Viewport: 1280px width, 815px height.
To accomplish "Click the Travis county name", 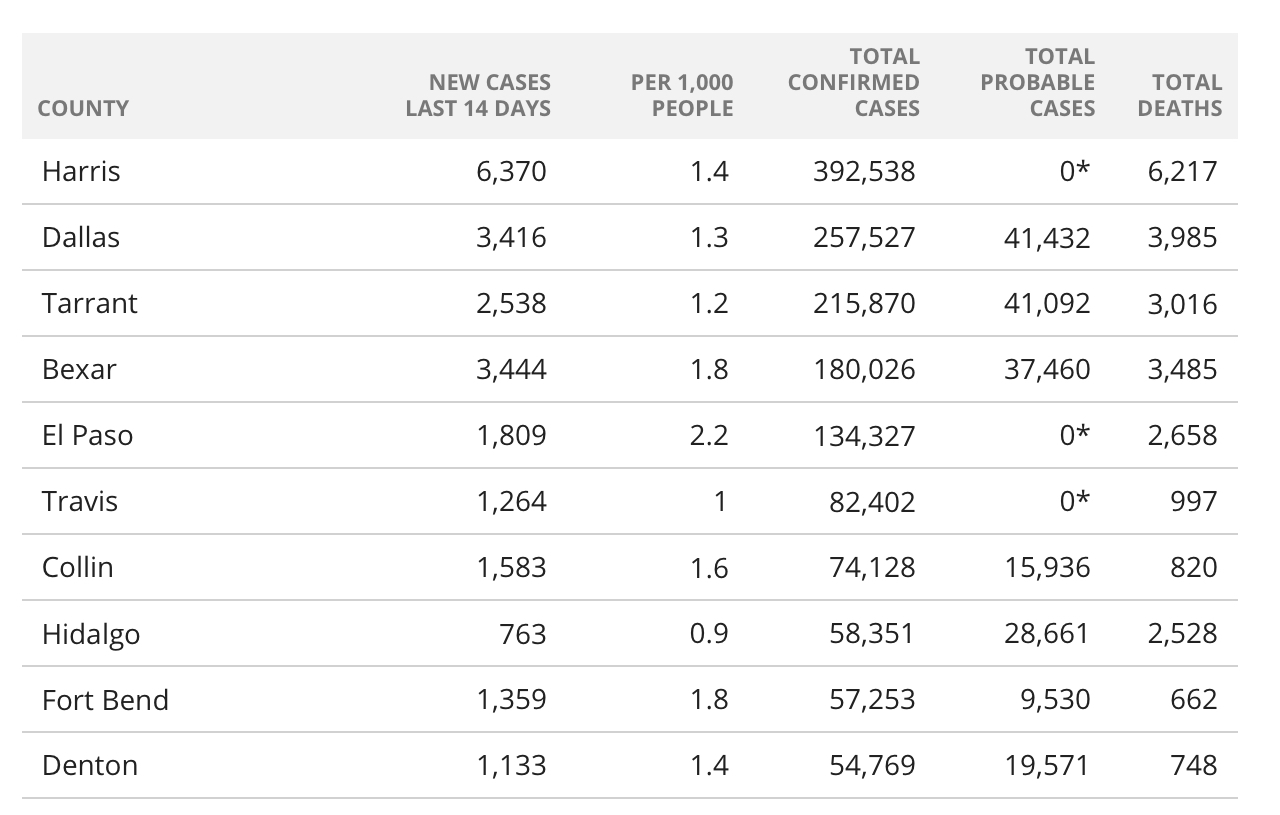I will [x=80, y=500].
